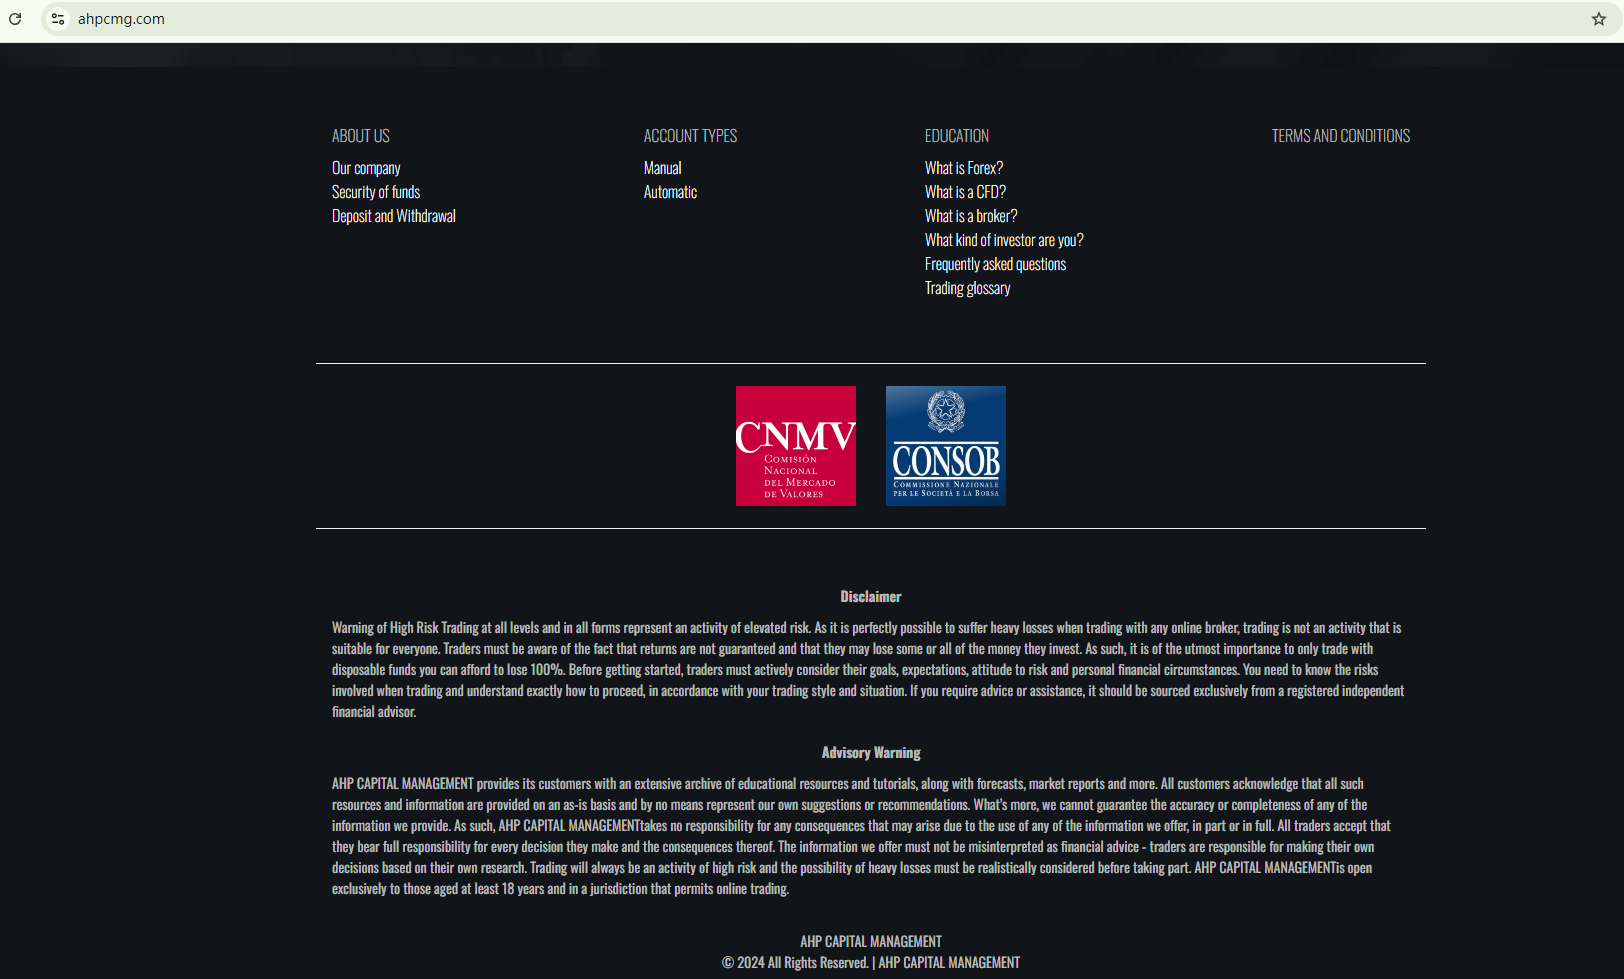Open the About Us heading link
1624x979 pixels.
click(x=361, y=136)
